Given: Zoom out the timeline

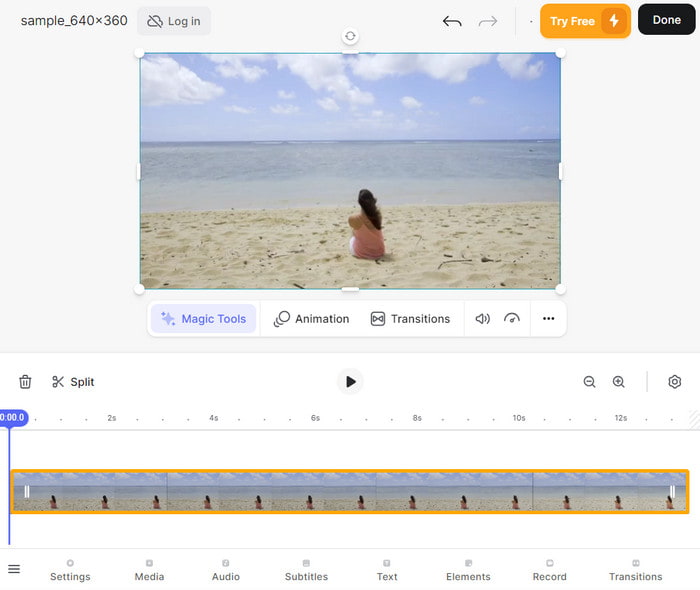Looking at the screenshot, I should (589, 382).
